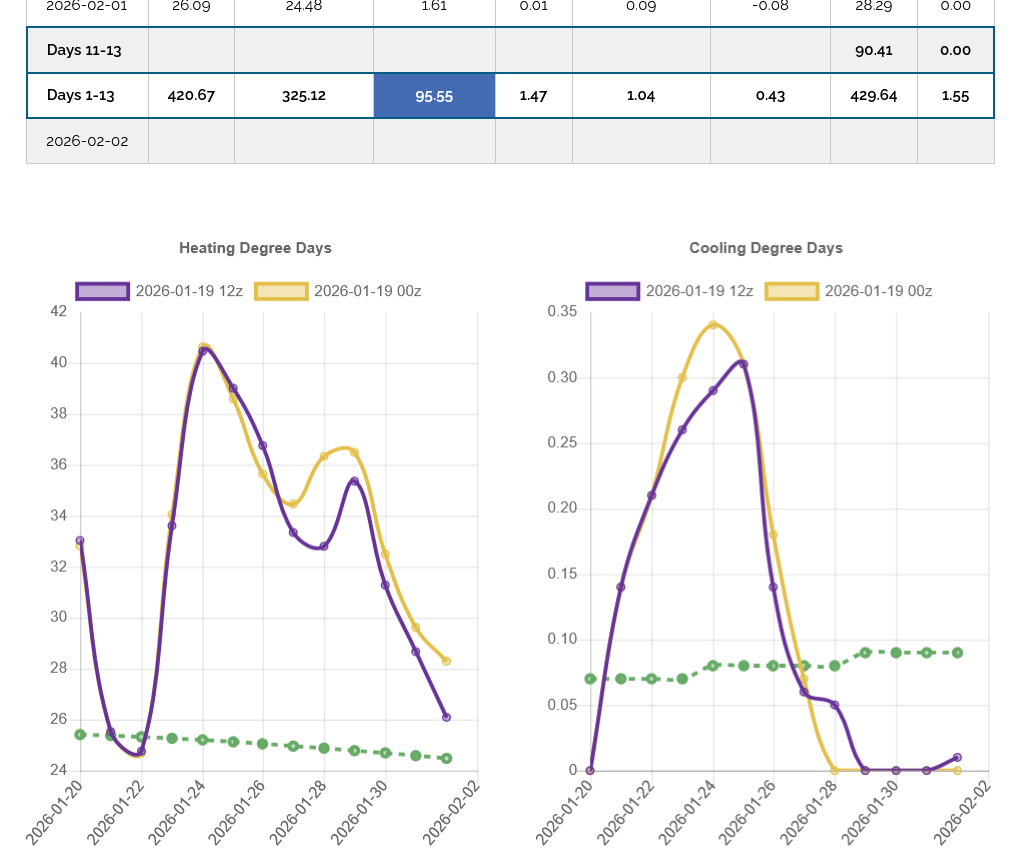Click the Cooling Degree Days chart title
The height and width of the screenshot is (864, 1020).
point(766,248)
